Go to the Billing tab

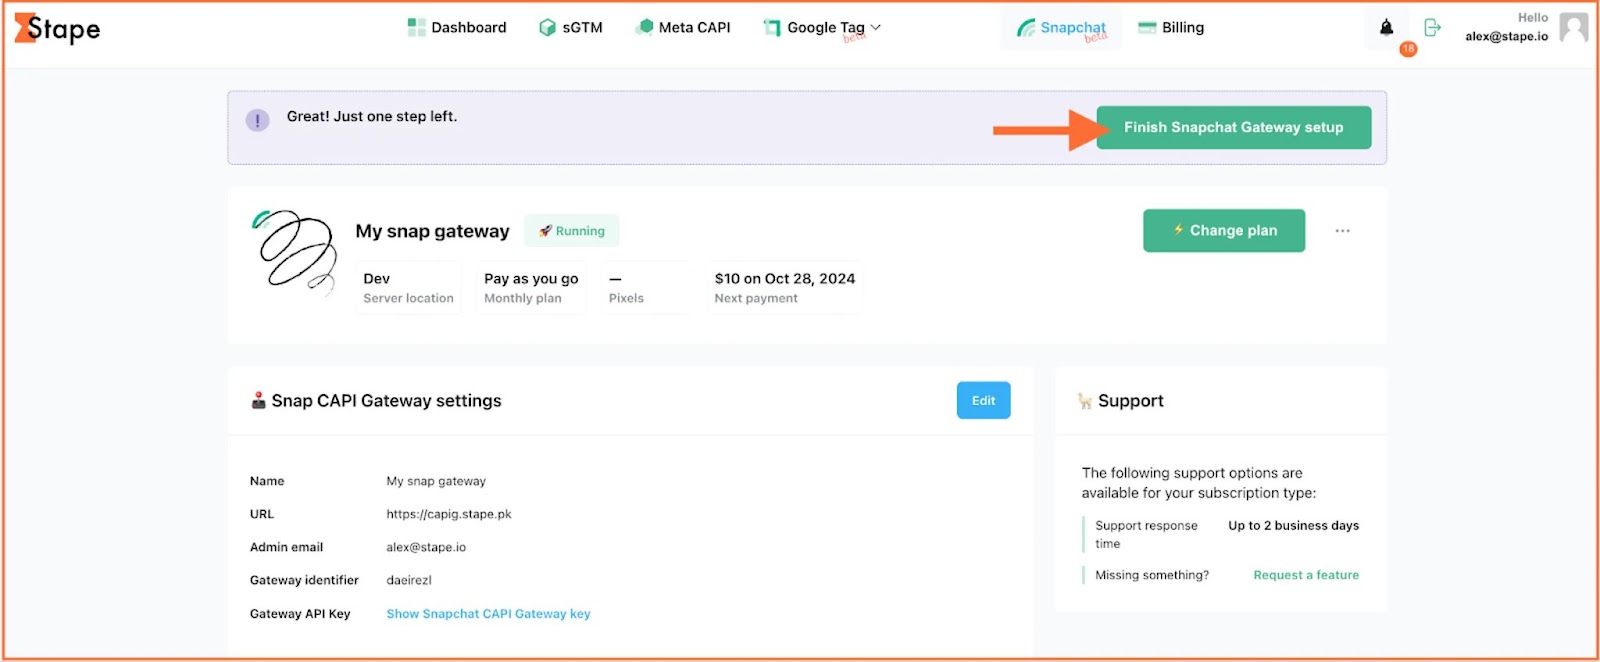coord(1171,28)
